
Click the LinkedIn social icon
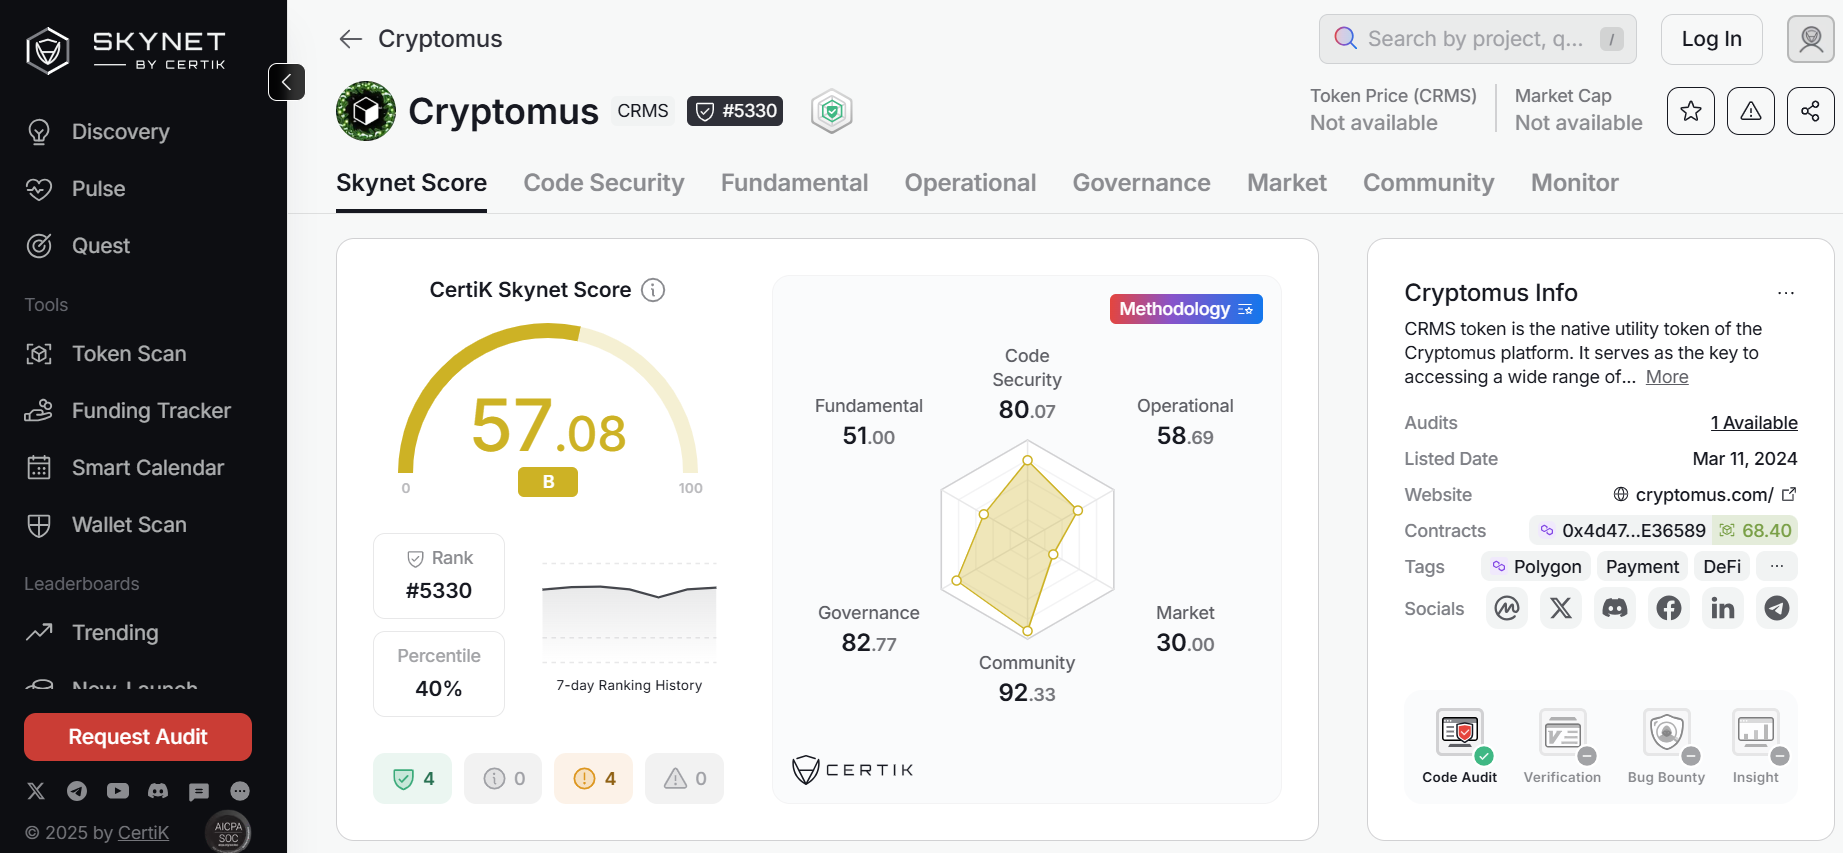(1722, 608)
